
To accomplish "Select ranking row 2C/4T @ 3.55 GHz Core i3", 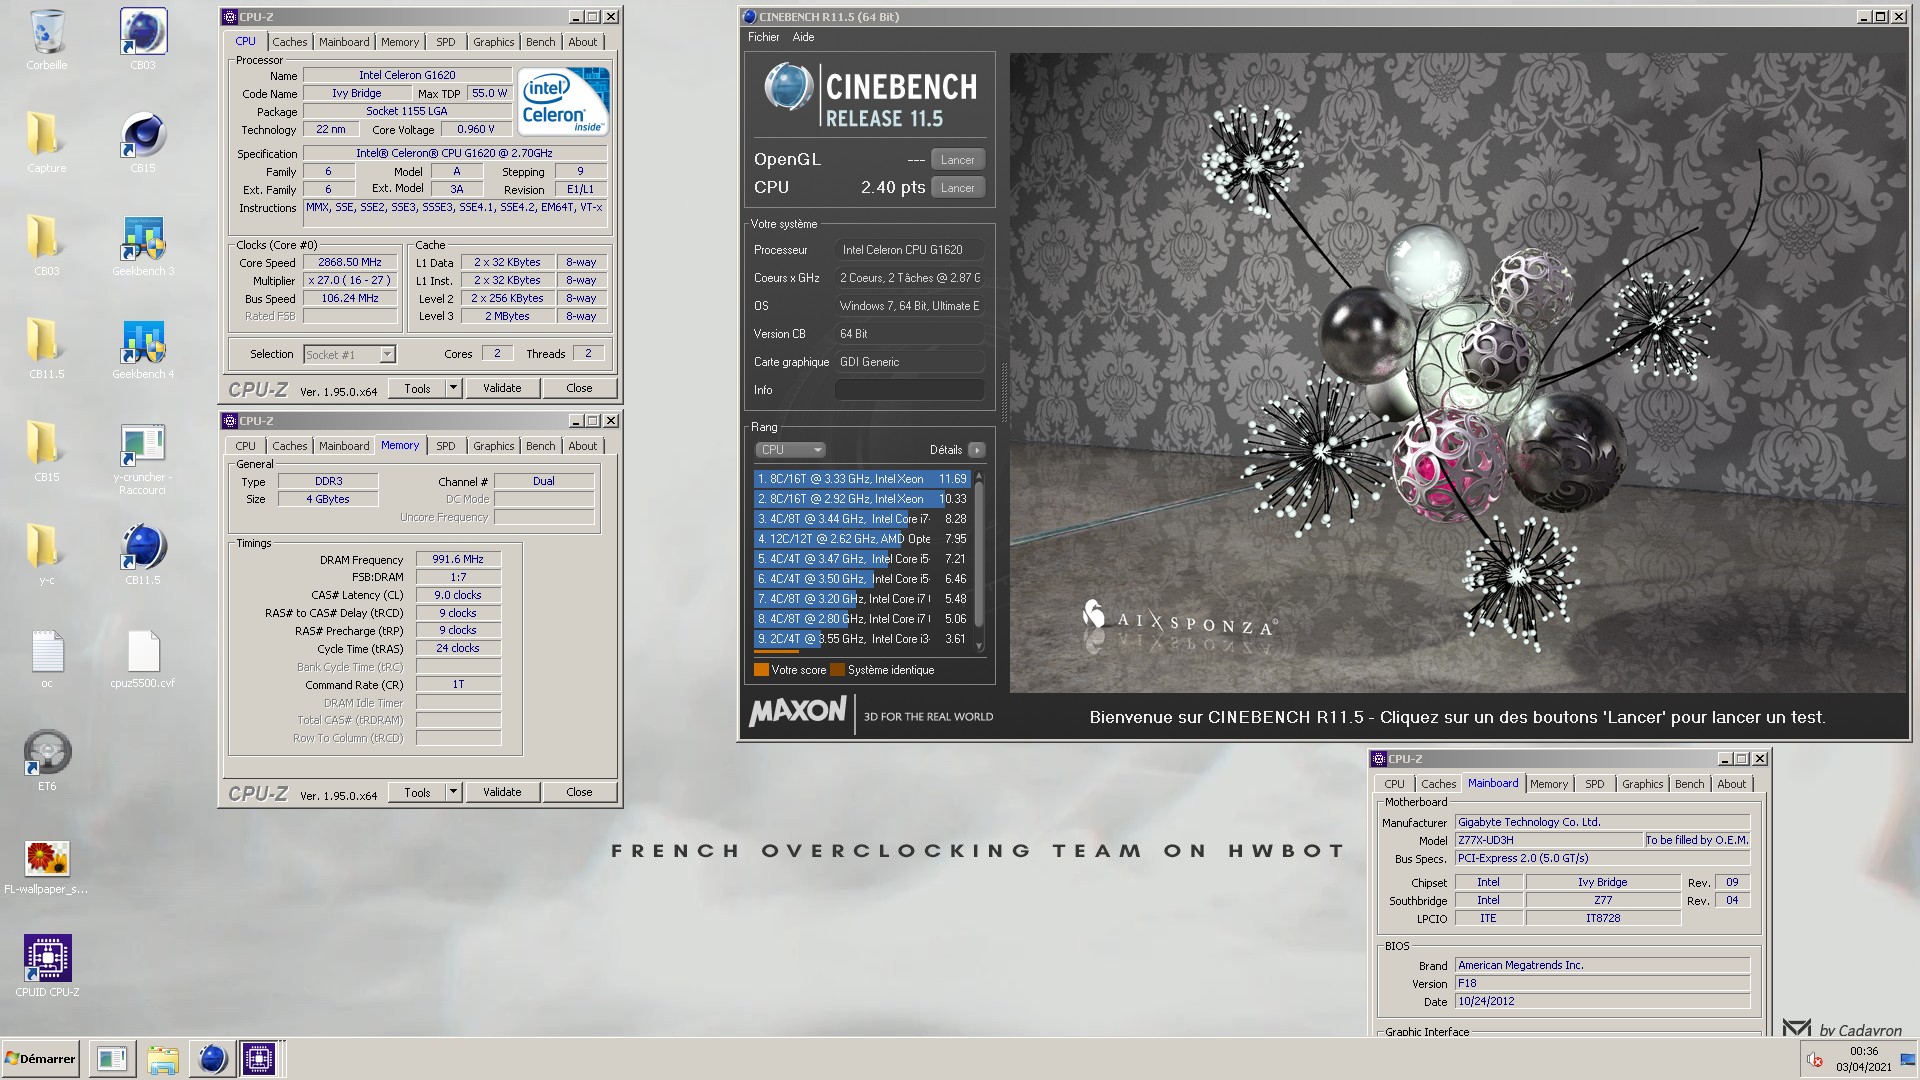I will [862, 639].
